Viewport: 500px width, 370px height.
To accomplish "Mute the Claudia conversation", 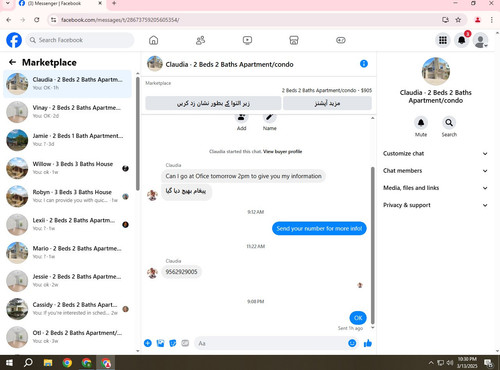I will (x=421, y=123).
